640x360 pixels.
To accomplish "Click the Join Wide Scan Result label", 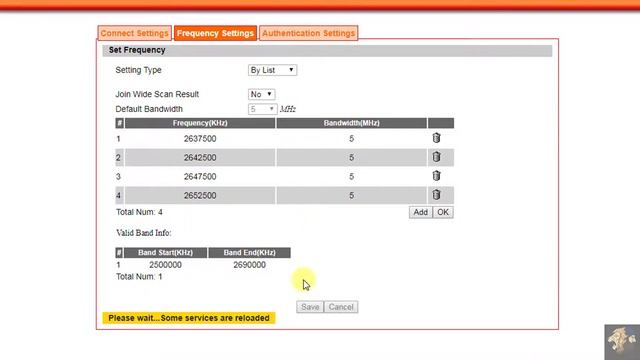I will coord(157,94).
